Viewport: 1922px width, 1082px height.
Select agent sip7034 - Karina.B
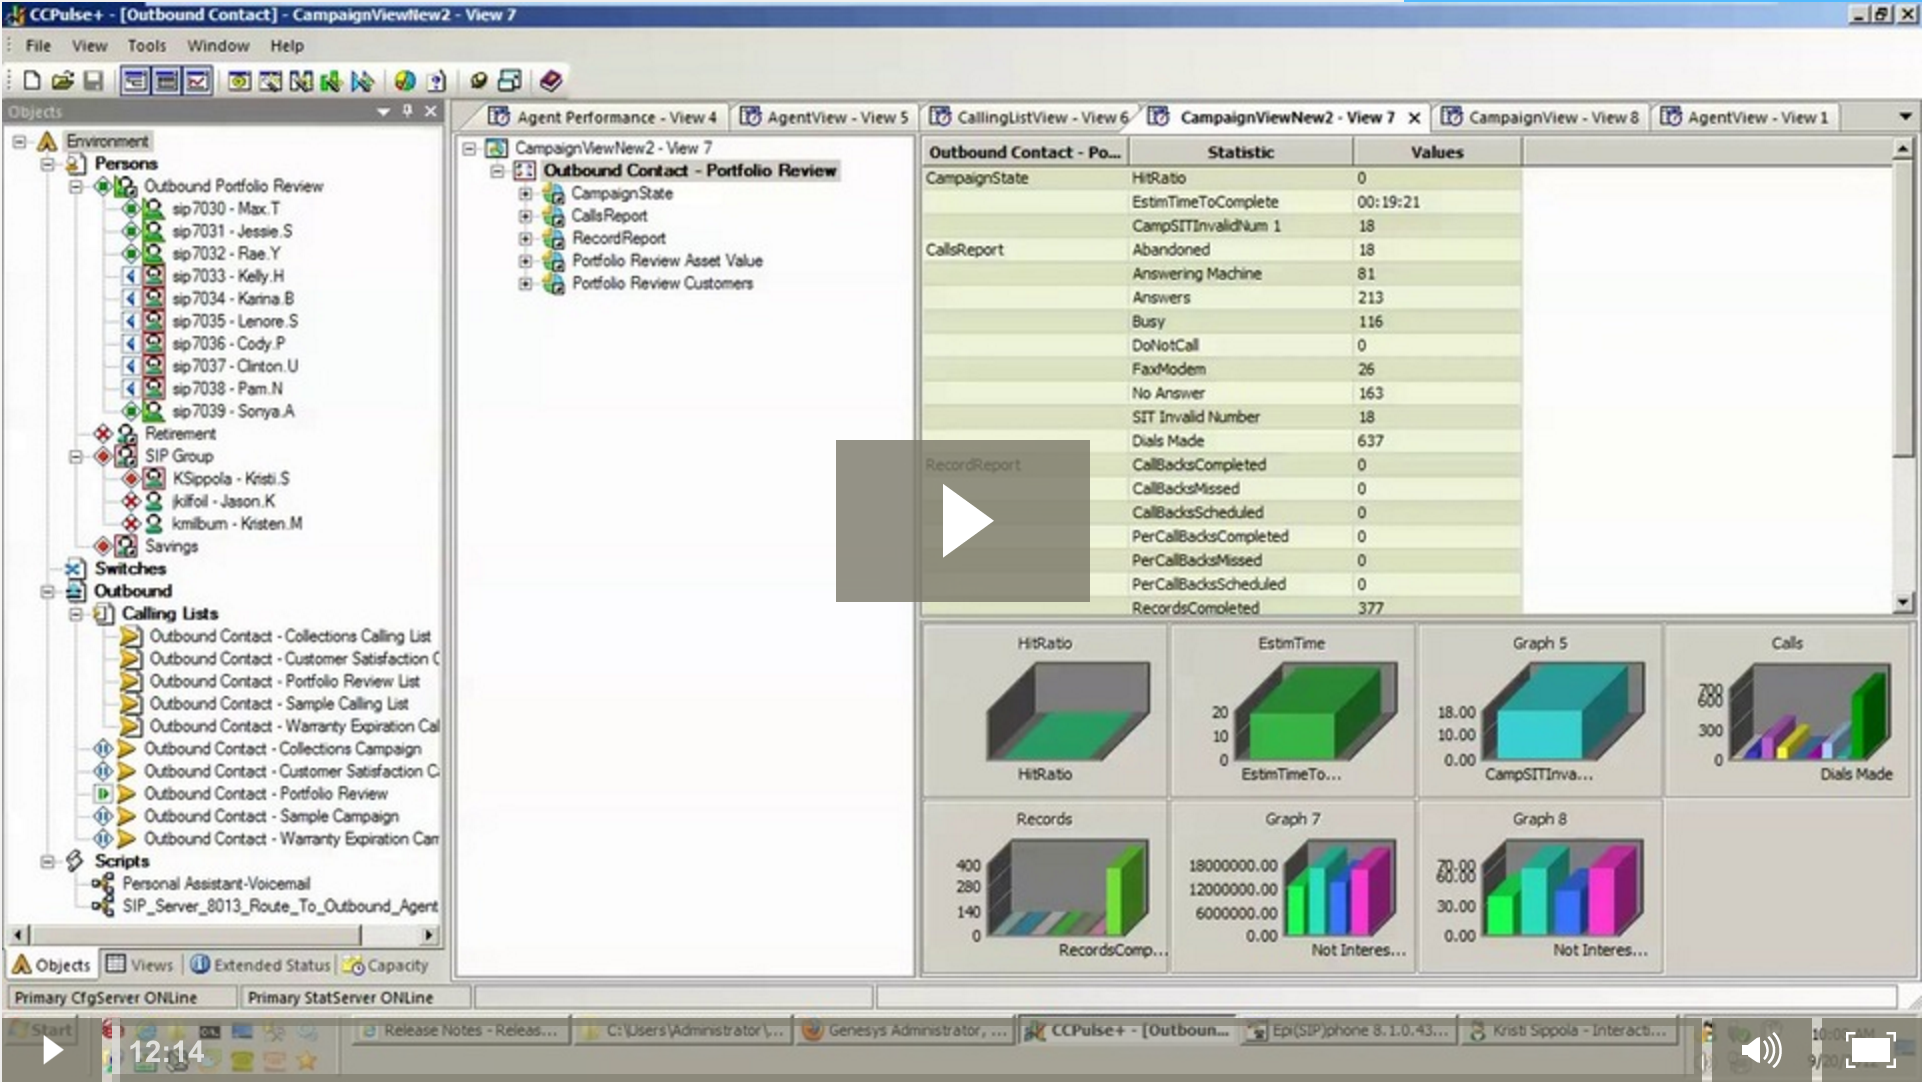tap(232, 298)
